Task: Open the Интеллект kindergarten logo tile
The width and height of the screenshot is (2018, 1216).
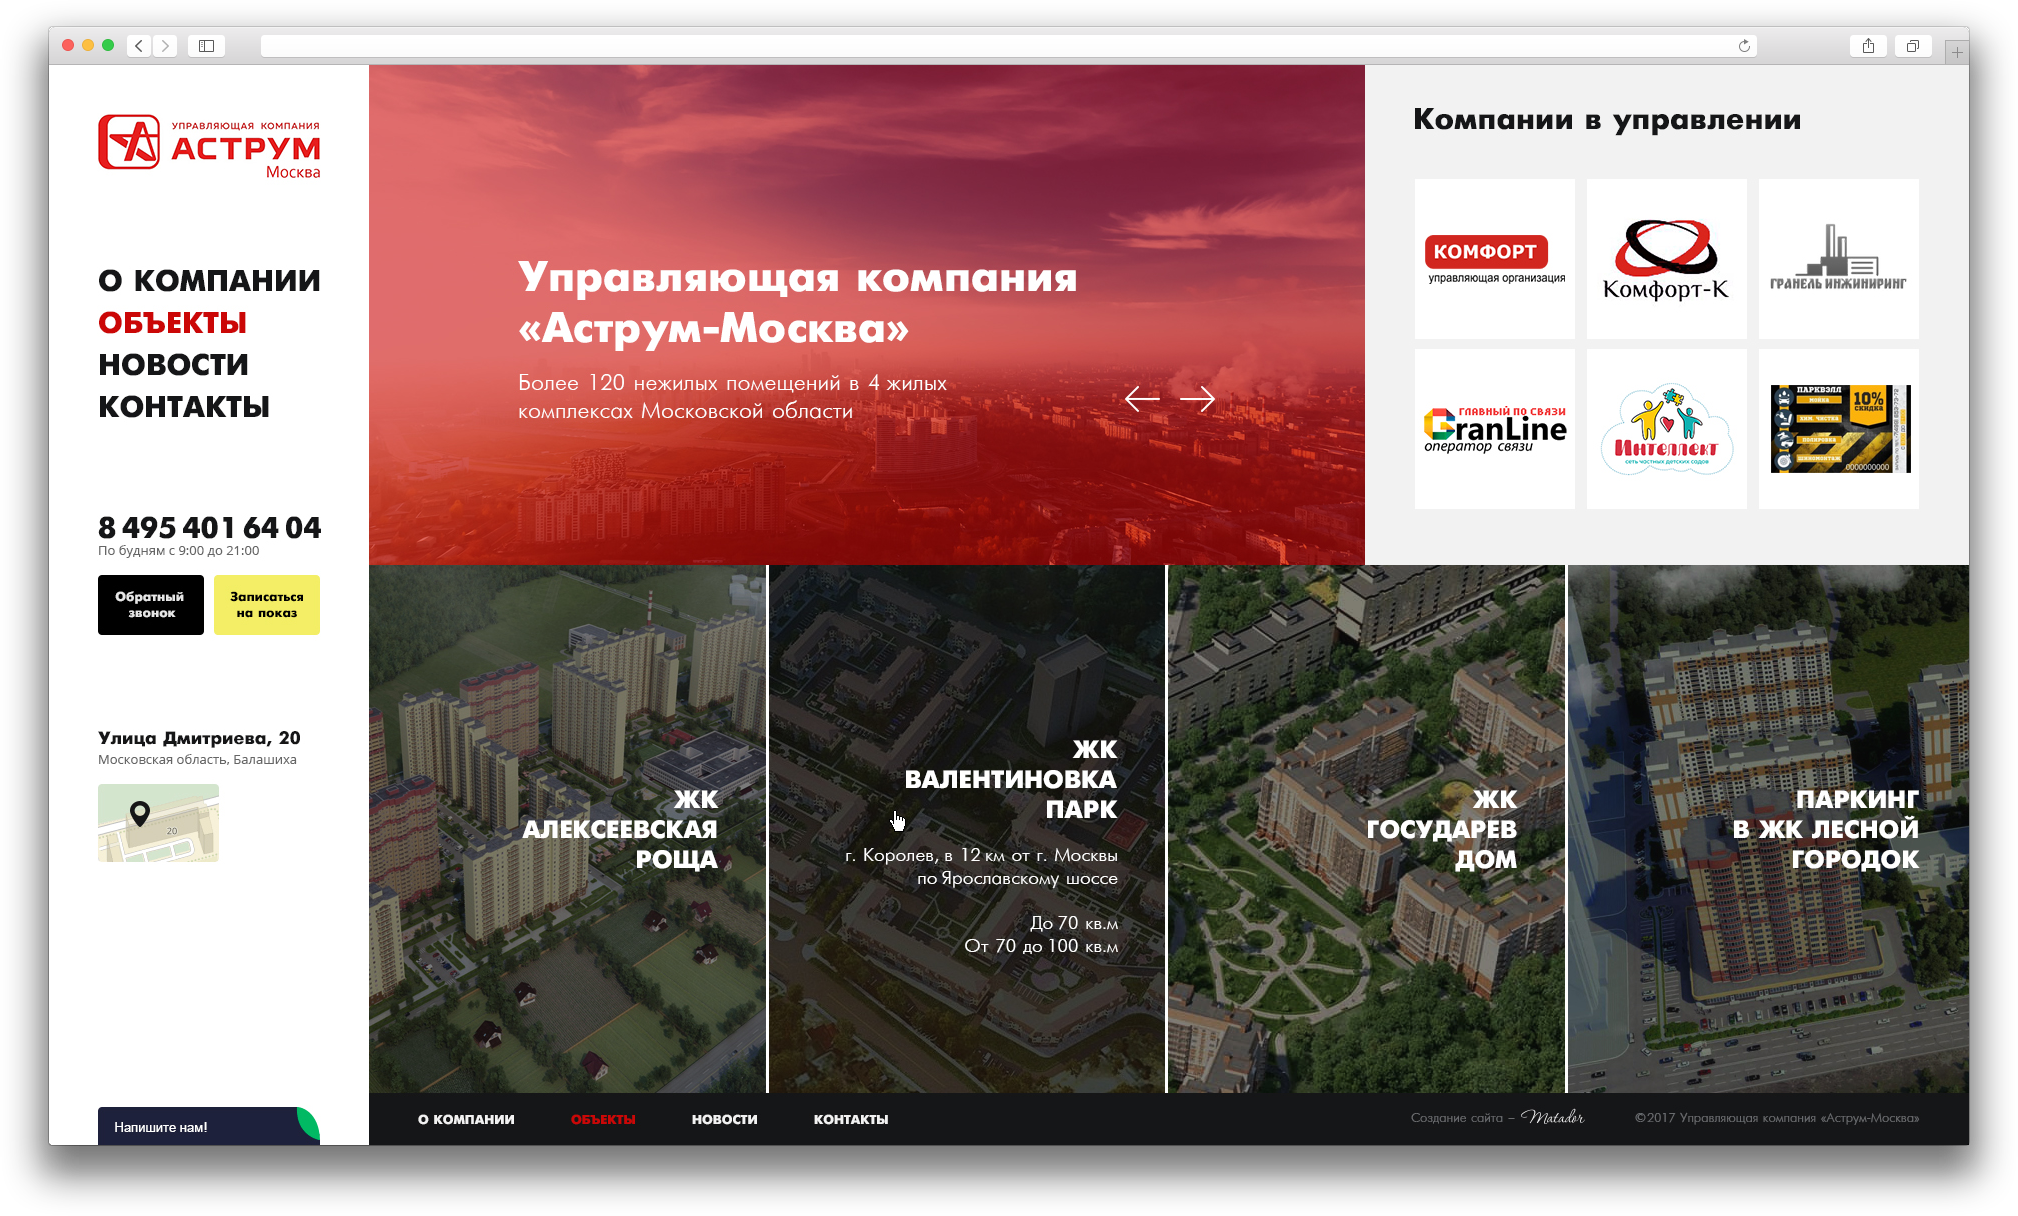Action: click(1667, 429)
